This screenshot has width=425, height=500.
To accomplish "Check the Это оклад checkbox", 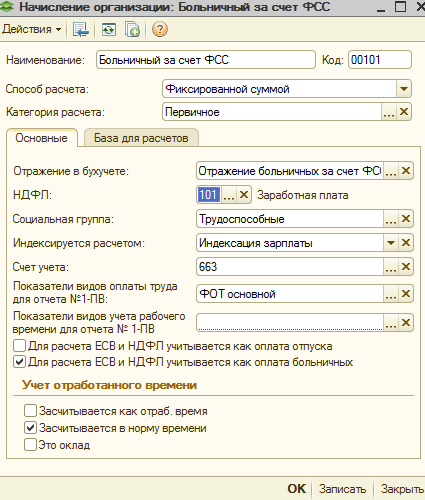I will (x=30, y=445).
